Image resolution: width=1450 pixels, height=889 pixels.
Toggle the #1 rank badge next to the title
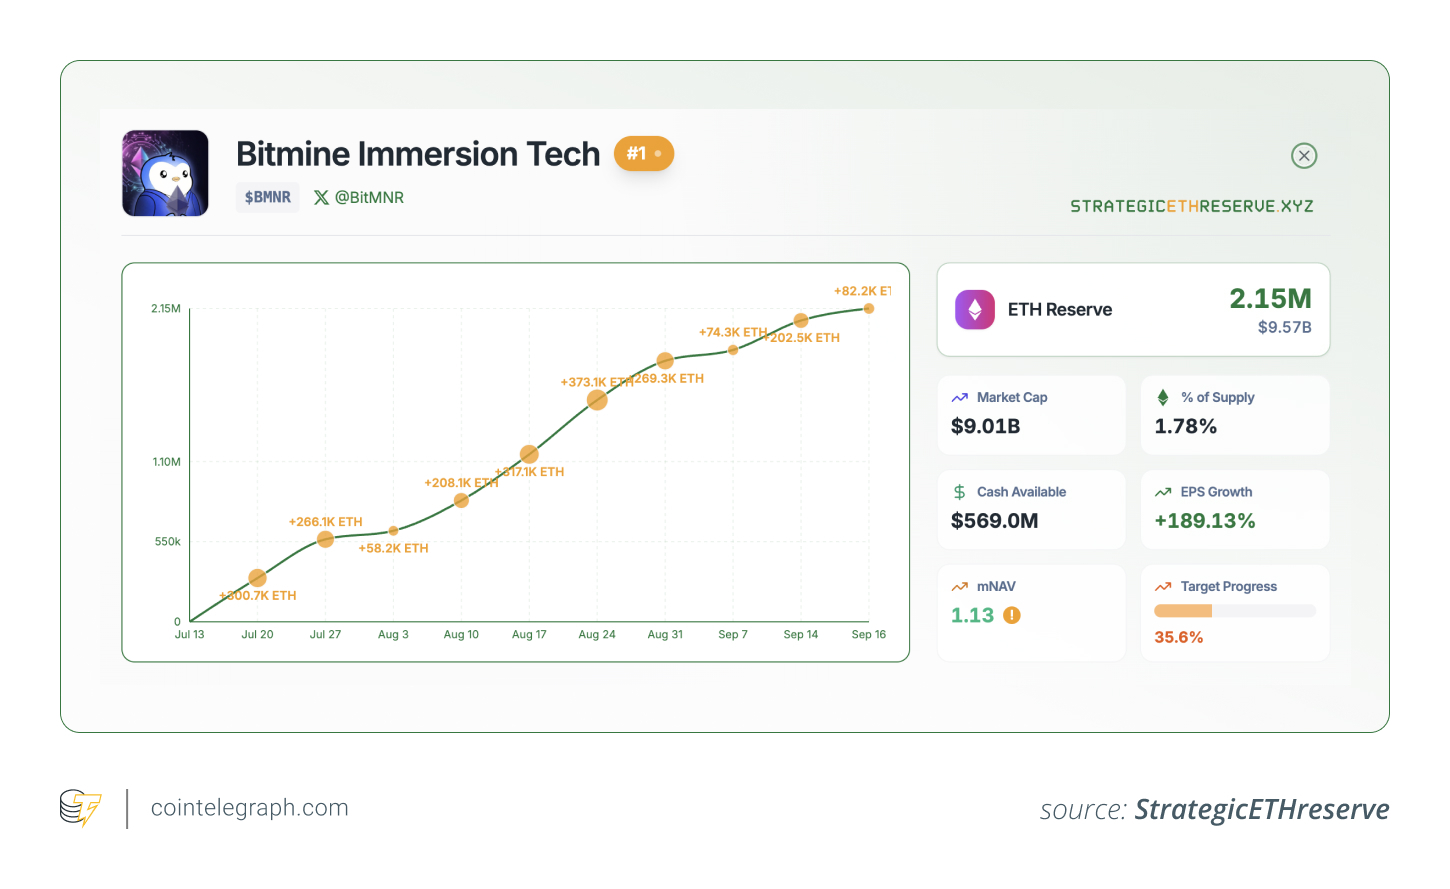click(x=643, y=154)
